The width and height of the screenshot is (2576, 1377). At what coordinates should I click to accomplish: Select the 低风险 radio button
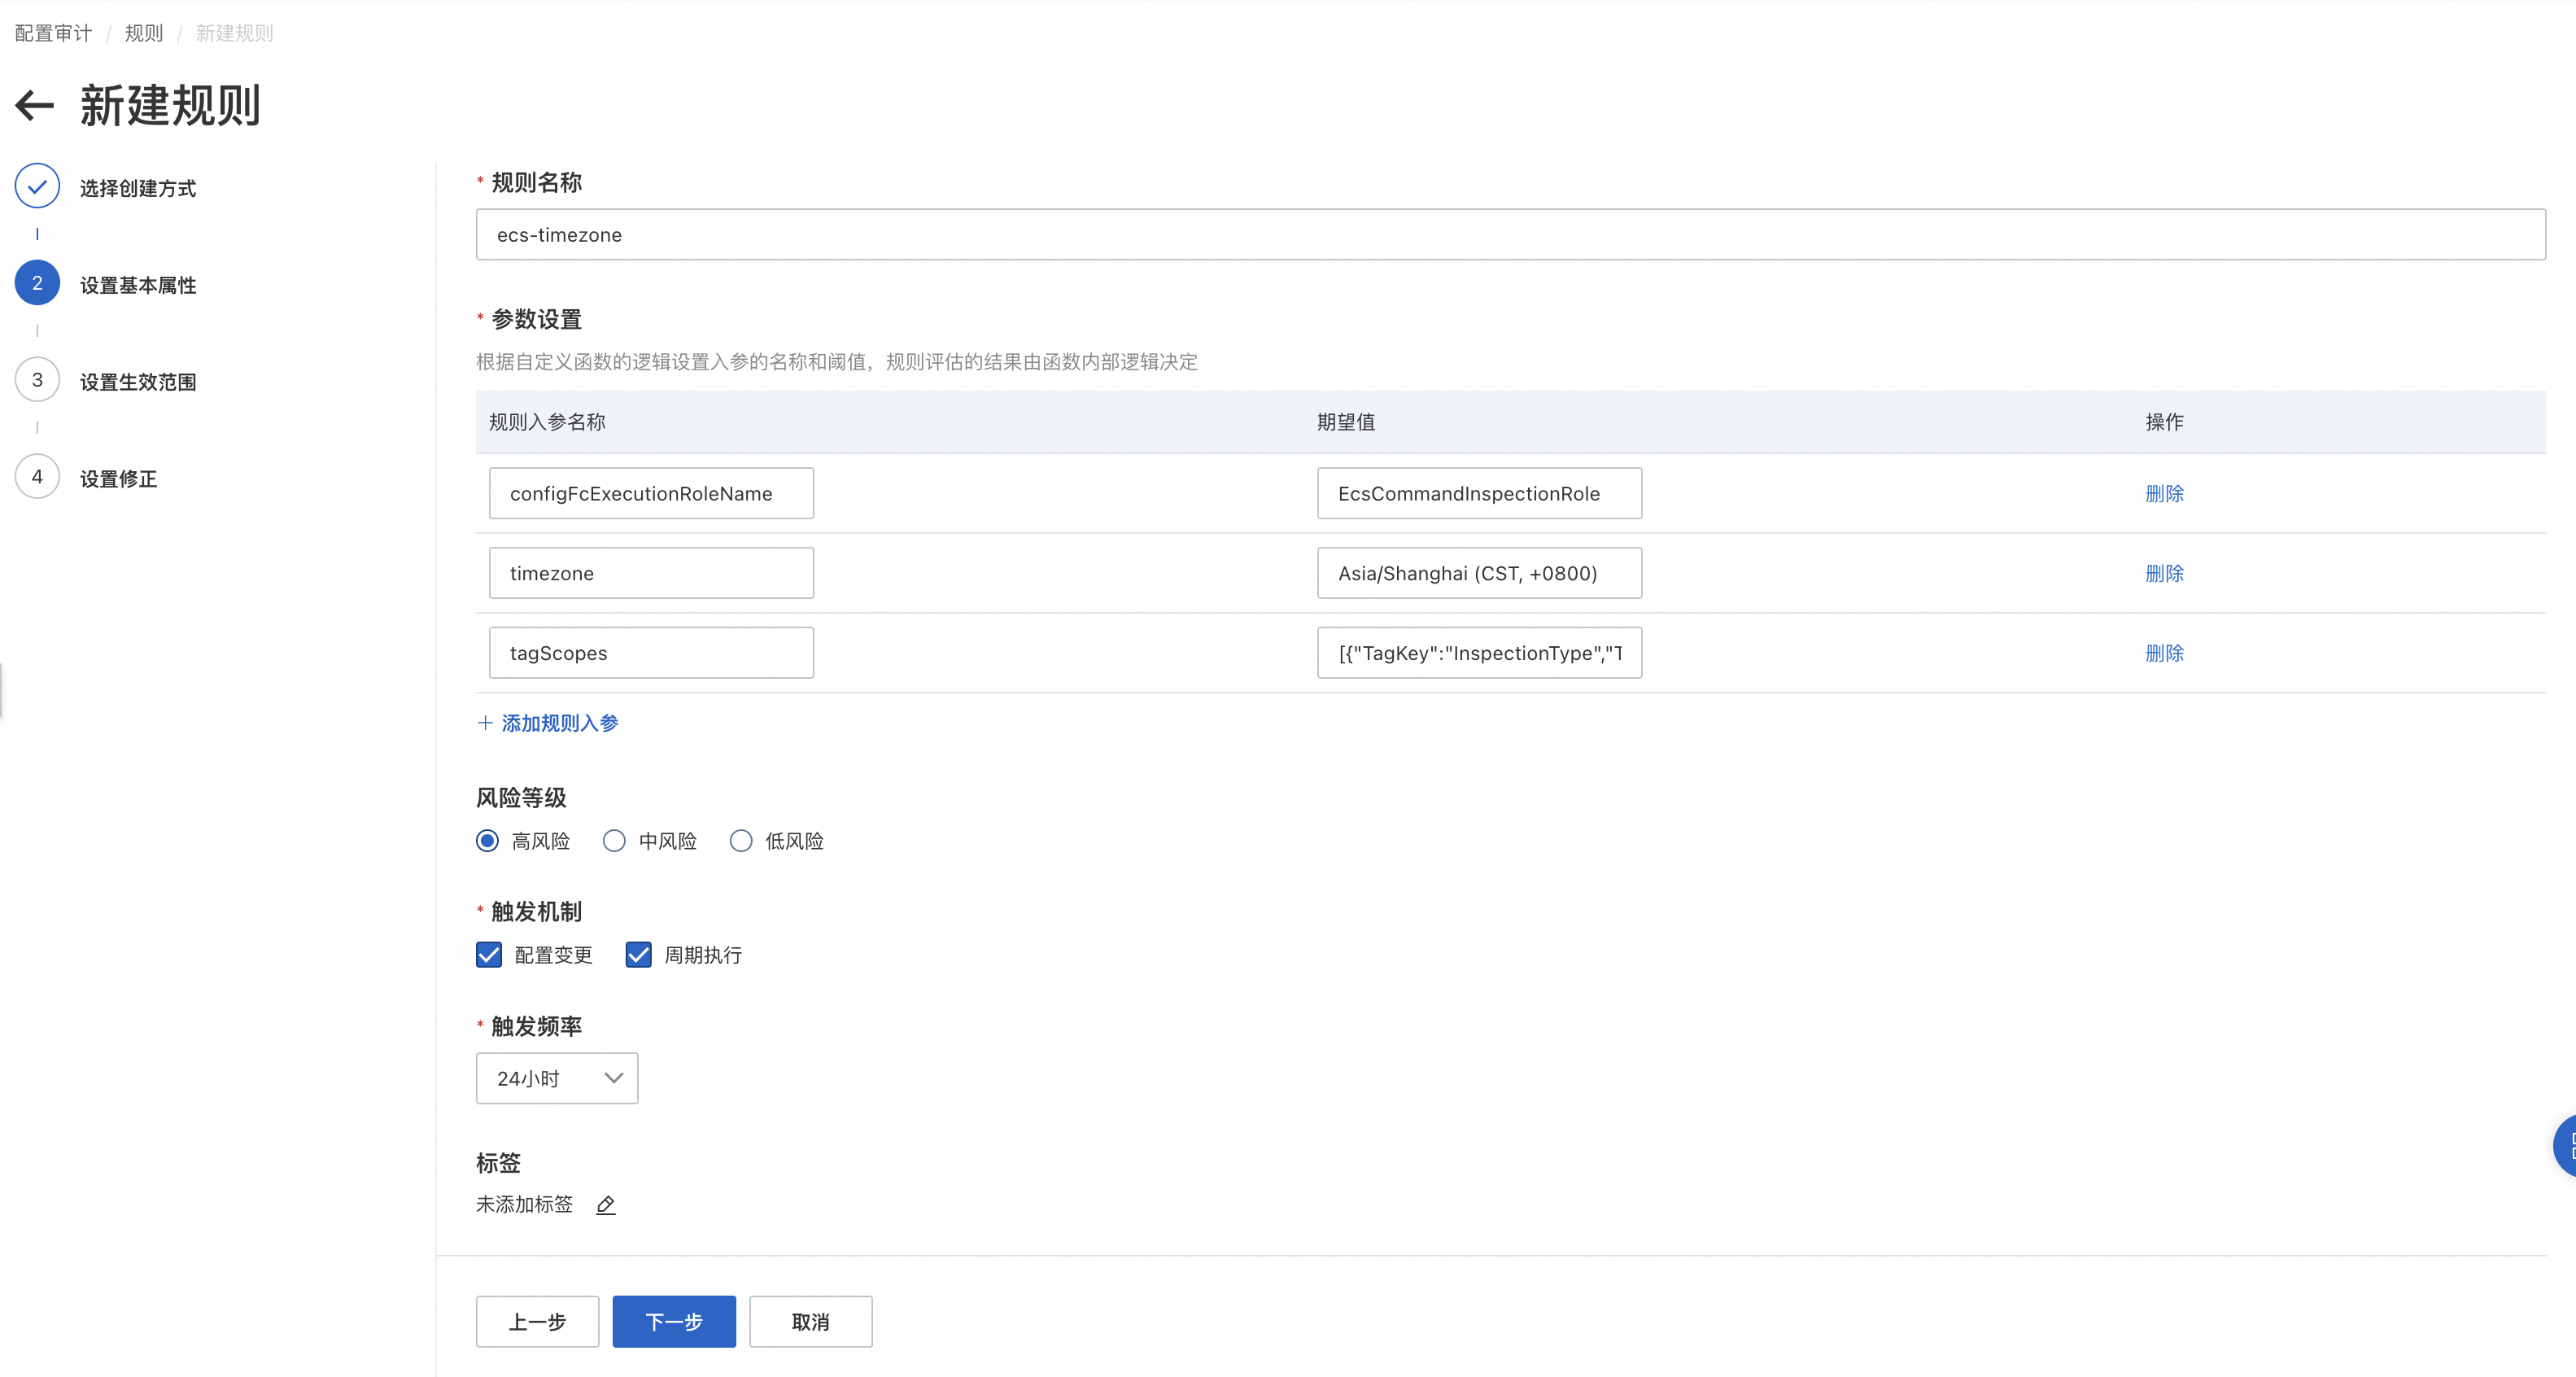click(x=741, y=841)
